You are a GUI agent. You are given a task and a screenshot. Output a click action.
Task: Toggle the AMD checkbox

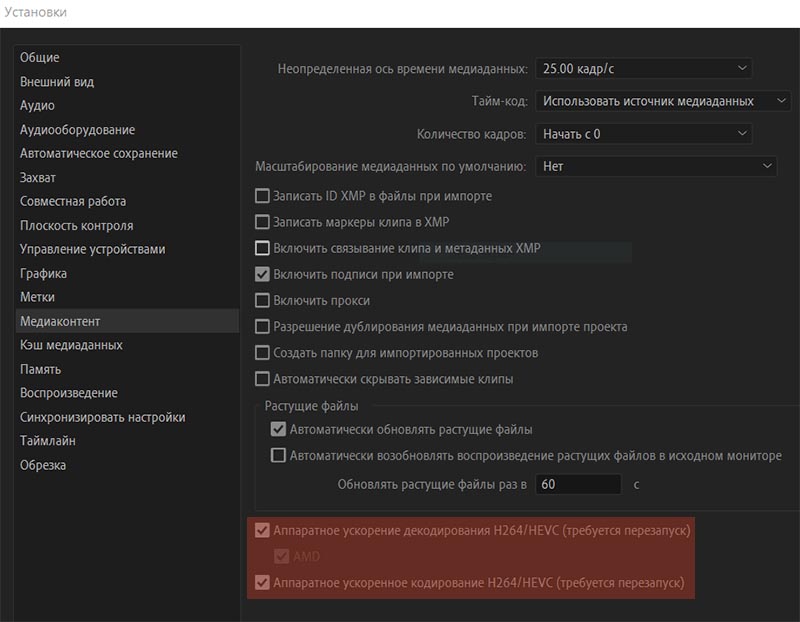pyautogui.click(x=282, y=556)
